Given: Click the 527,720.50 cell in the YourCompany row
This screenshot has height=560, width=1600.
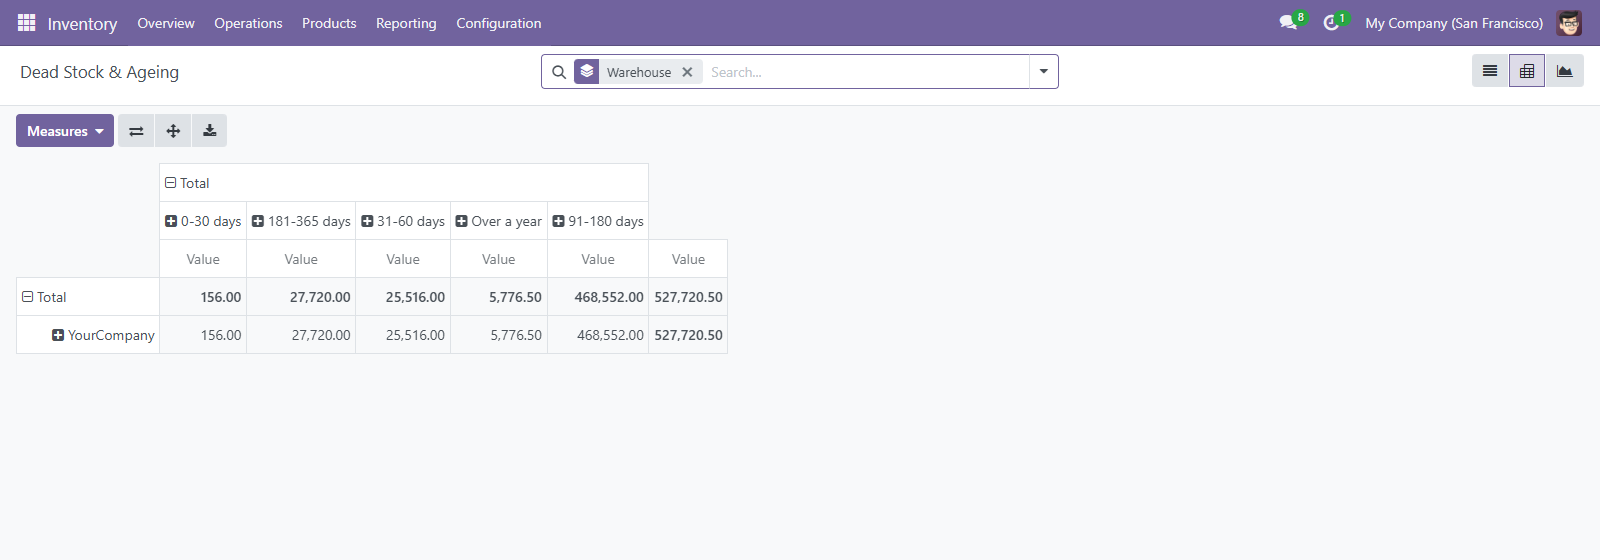Looking at the screenshot, I should tap(688, 335).
